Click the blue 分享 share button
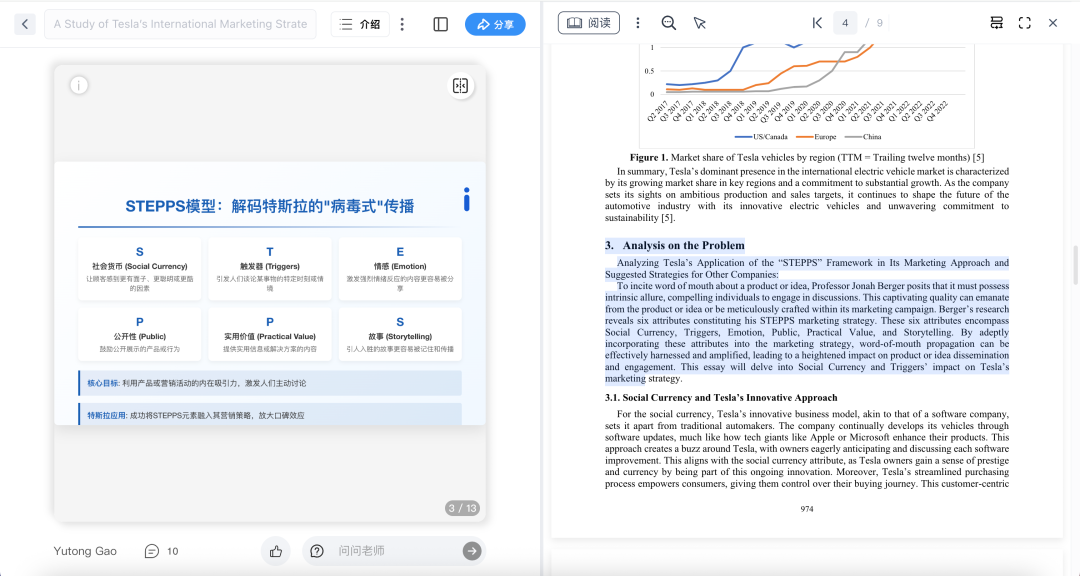The image size is (1080, 576). (495, 23)
